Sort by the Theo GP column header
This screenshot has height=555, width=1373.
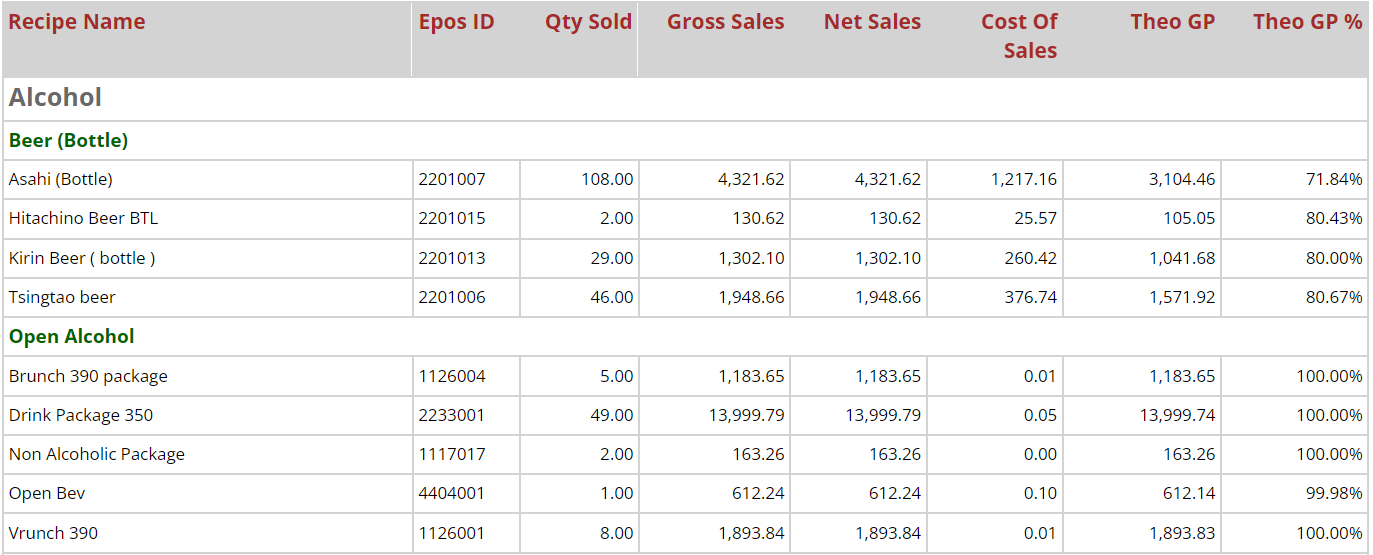(1172, 22)
